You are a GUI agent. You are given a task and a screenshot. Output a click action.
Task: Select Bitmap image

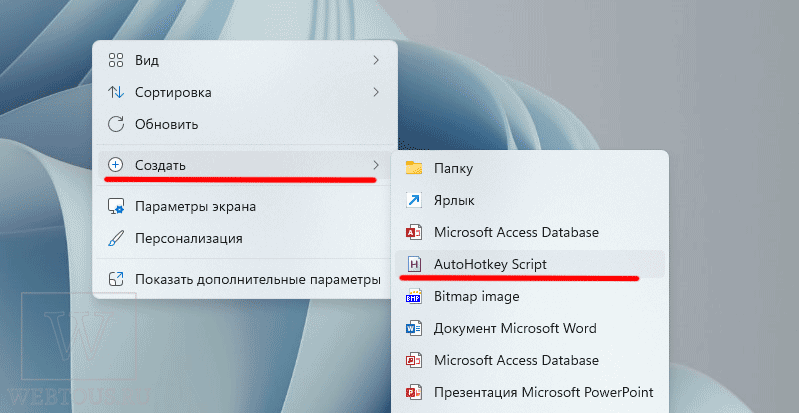[530, 296]
